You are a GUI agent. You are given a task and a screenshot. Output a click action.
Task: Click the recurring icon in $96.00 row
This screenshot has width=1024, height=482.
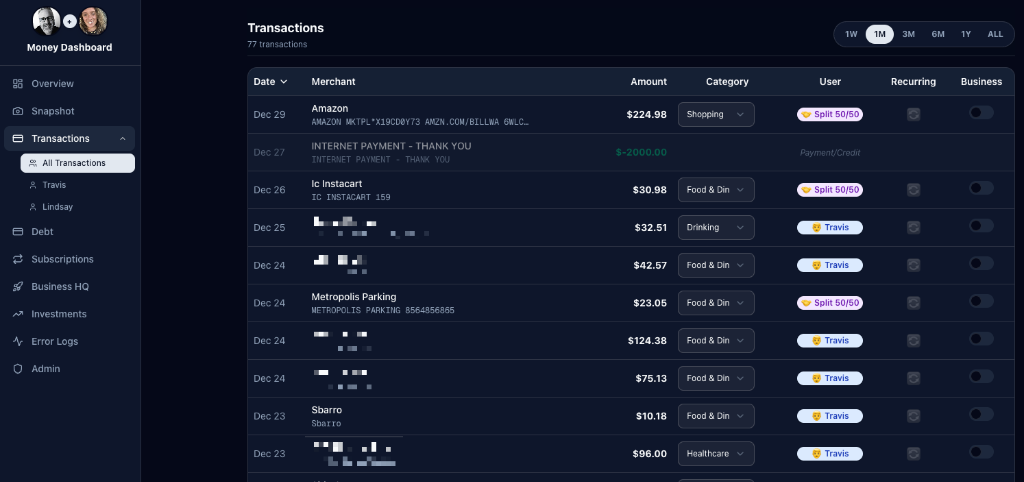coord(914,453)
